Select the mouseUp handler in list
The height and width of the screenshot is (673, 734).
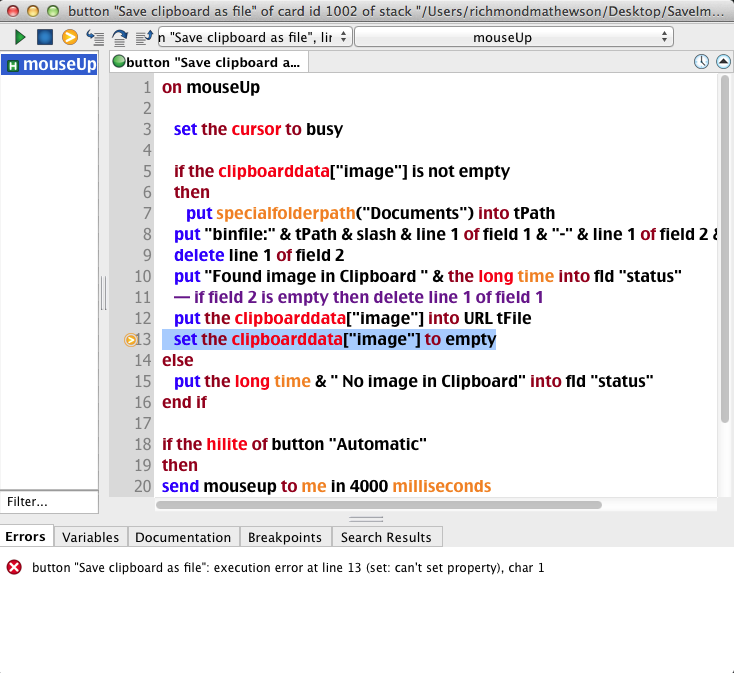[50, 66]
